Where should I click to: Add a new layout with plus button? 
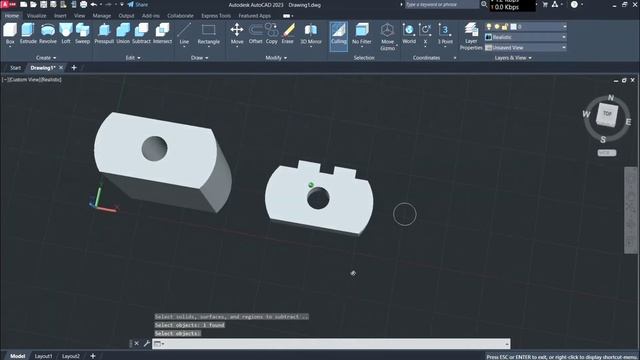coord(93,356)
